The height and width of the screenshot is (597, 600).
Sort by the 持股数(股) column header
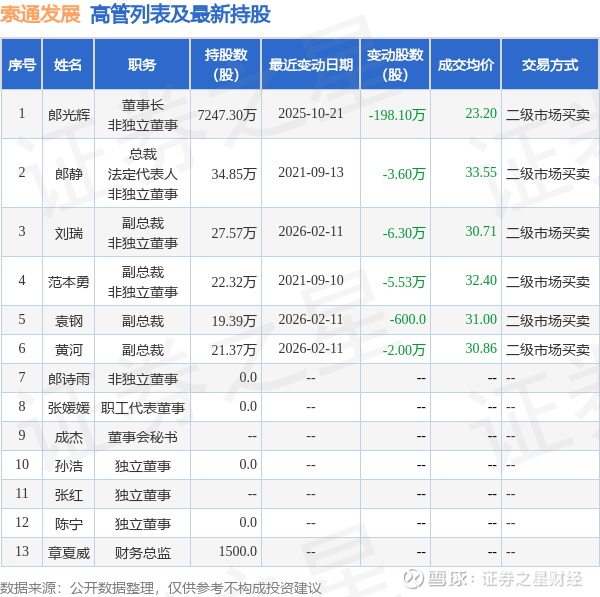(226, 65)
